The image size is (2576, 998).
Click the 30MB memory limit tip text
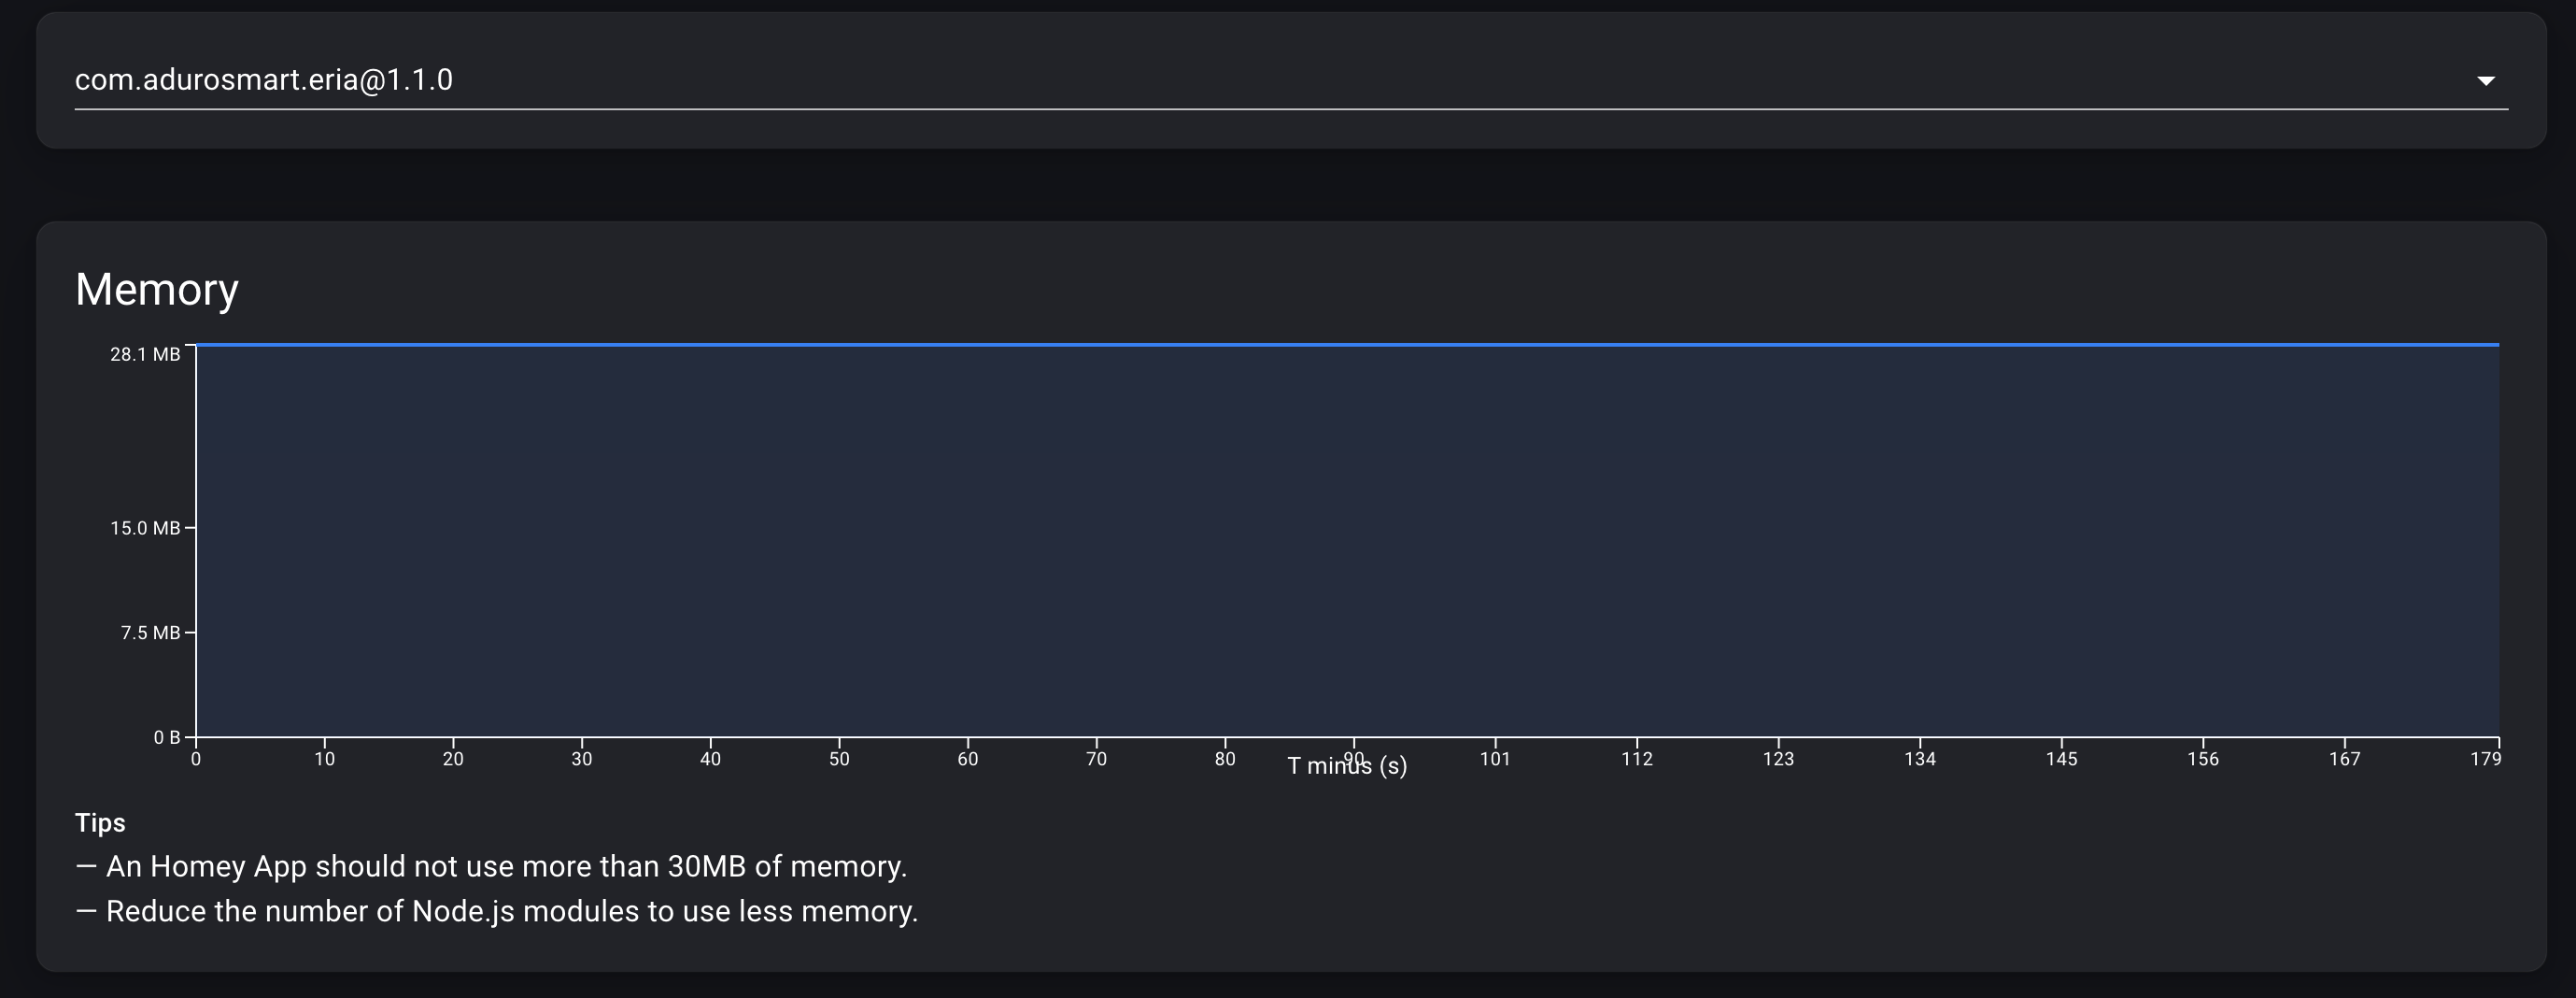point(506,867)
